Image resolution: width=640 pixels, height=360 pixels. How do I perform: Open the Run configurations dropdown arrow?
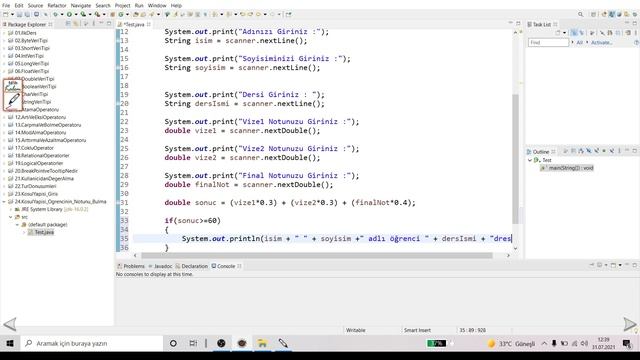(76, 14)
